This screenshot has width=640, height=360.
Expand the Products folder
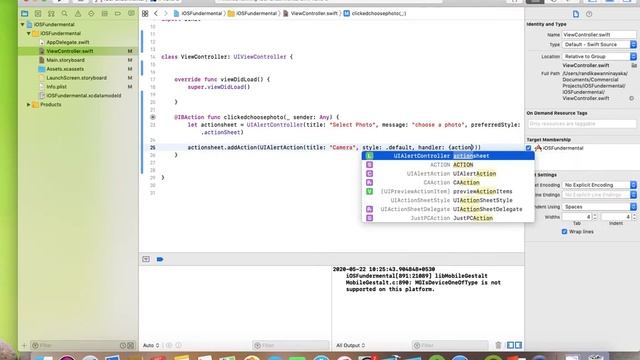pyautogui.click(x=29, y=104)
